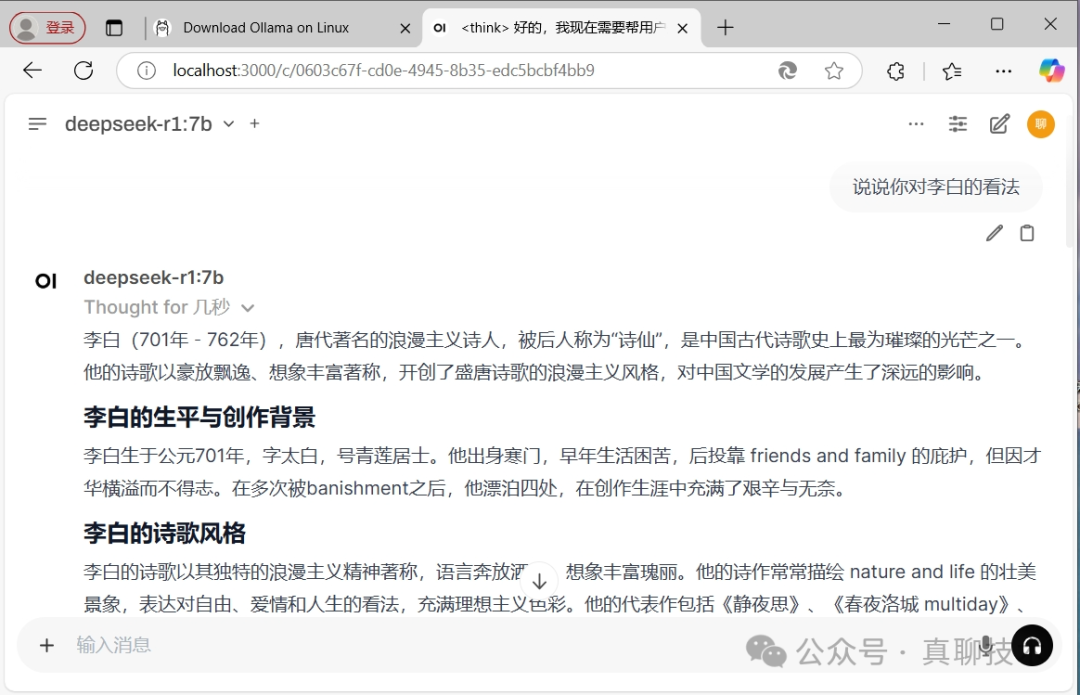Open the browser extensions puzzle icon

(x=895, y=70)
